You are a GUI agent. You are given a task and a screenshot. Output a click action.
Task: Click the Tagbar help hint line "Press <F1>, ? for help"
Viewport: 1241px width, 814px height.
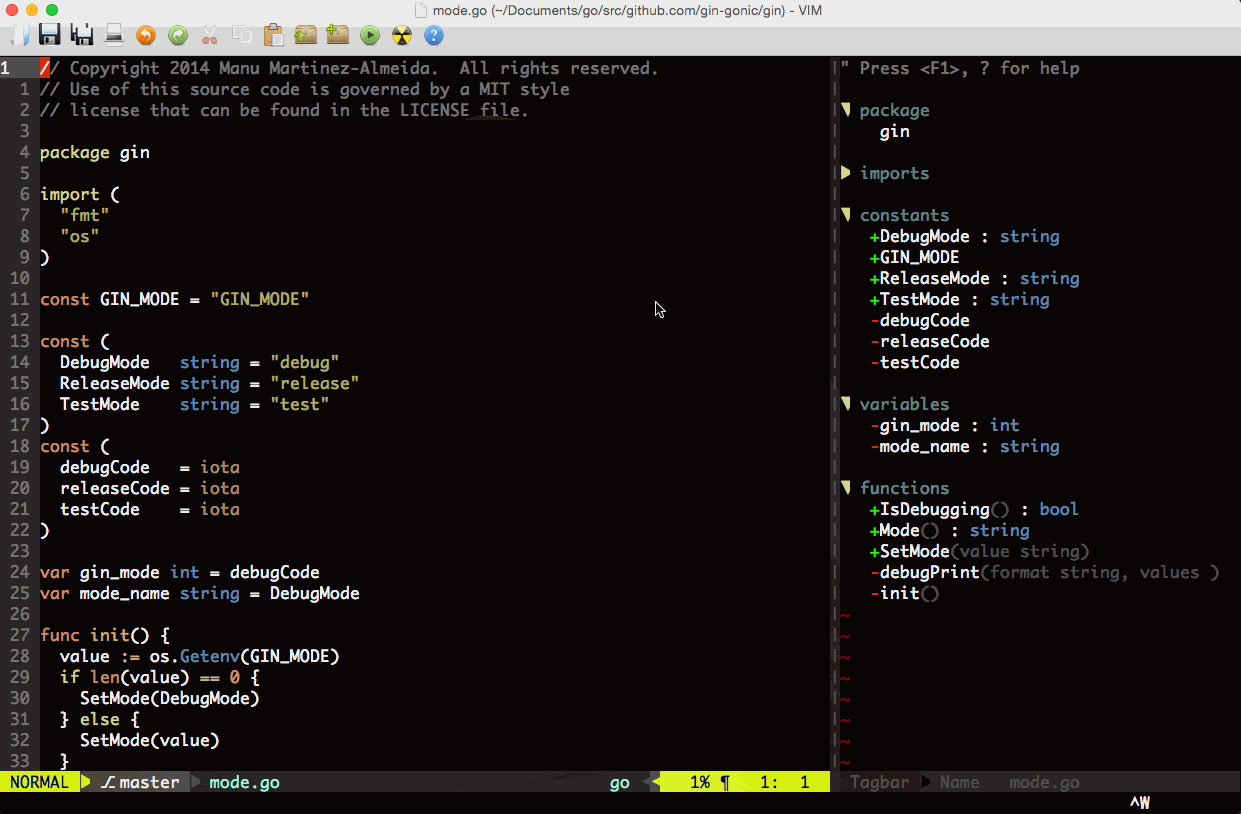pos(960,68)
